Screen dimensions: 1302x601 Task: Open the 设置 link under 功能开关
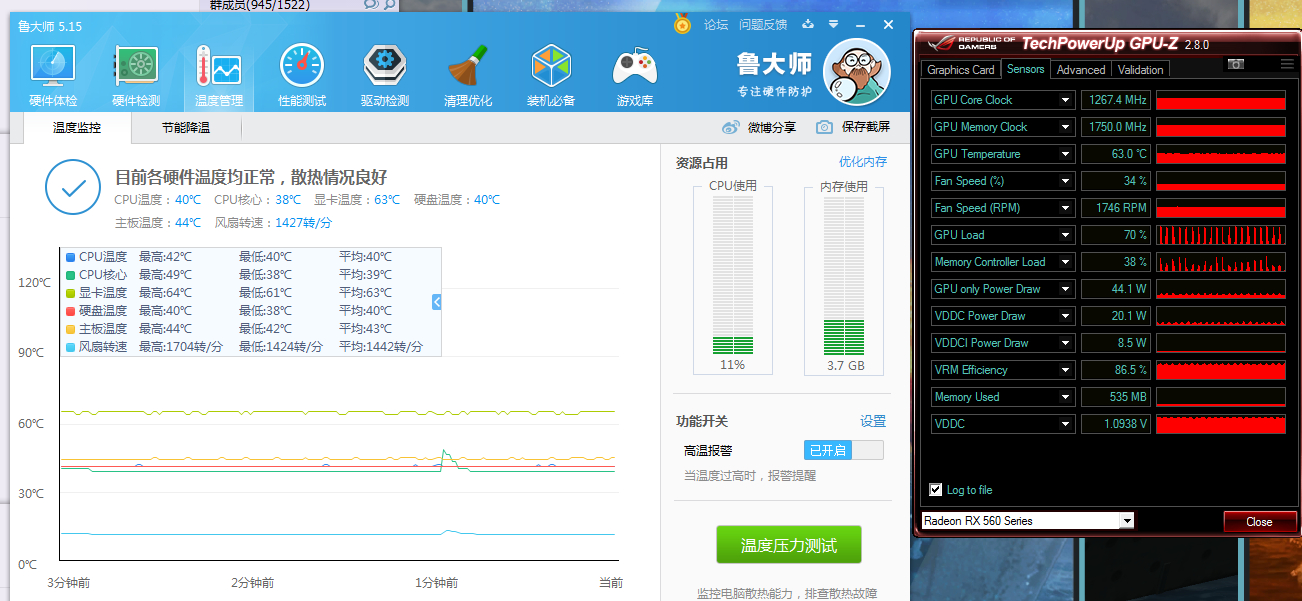[873, 422]
